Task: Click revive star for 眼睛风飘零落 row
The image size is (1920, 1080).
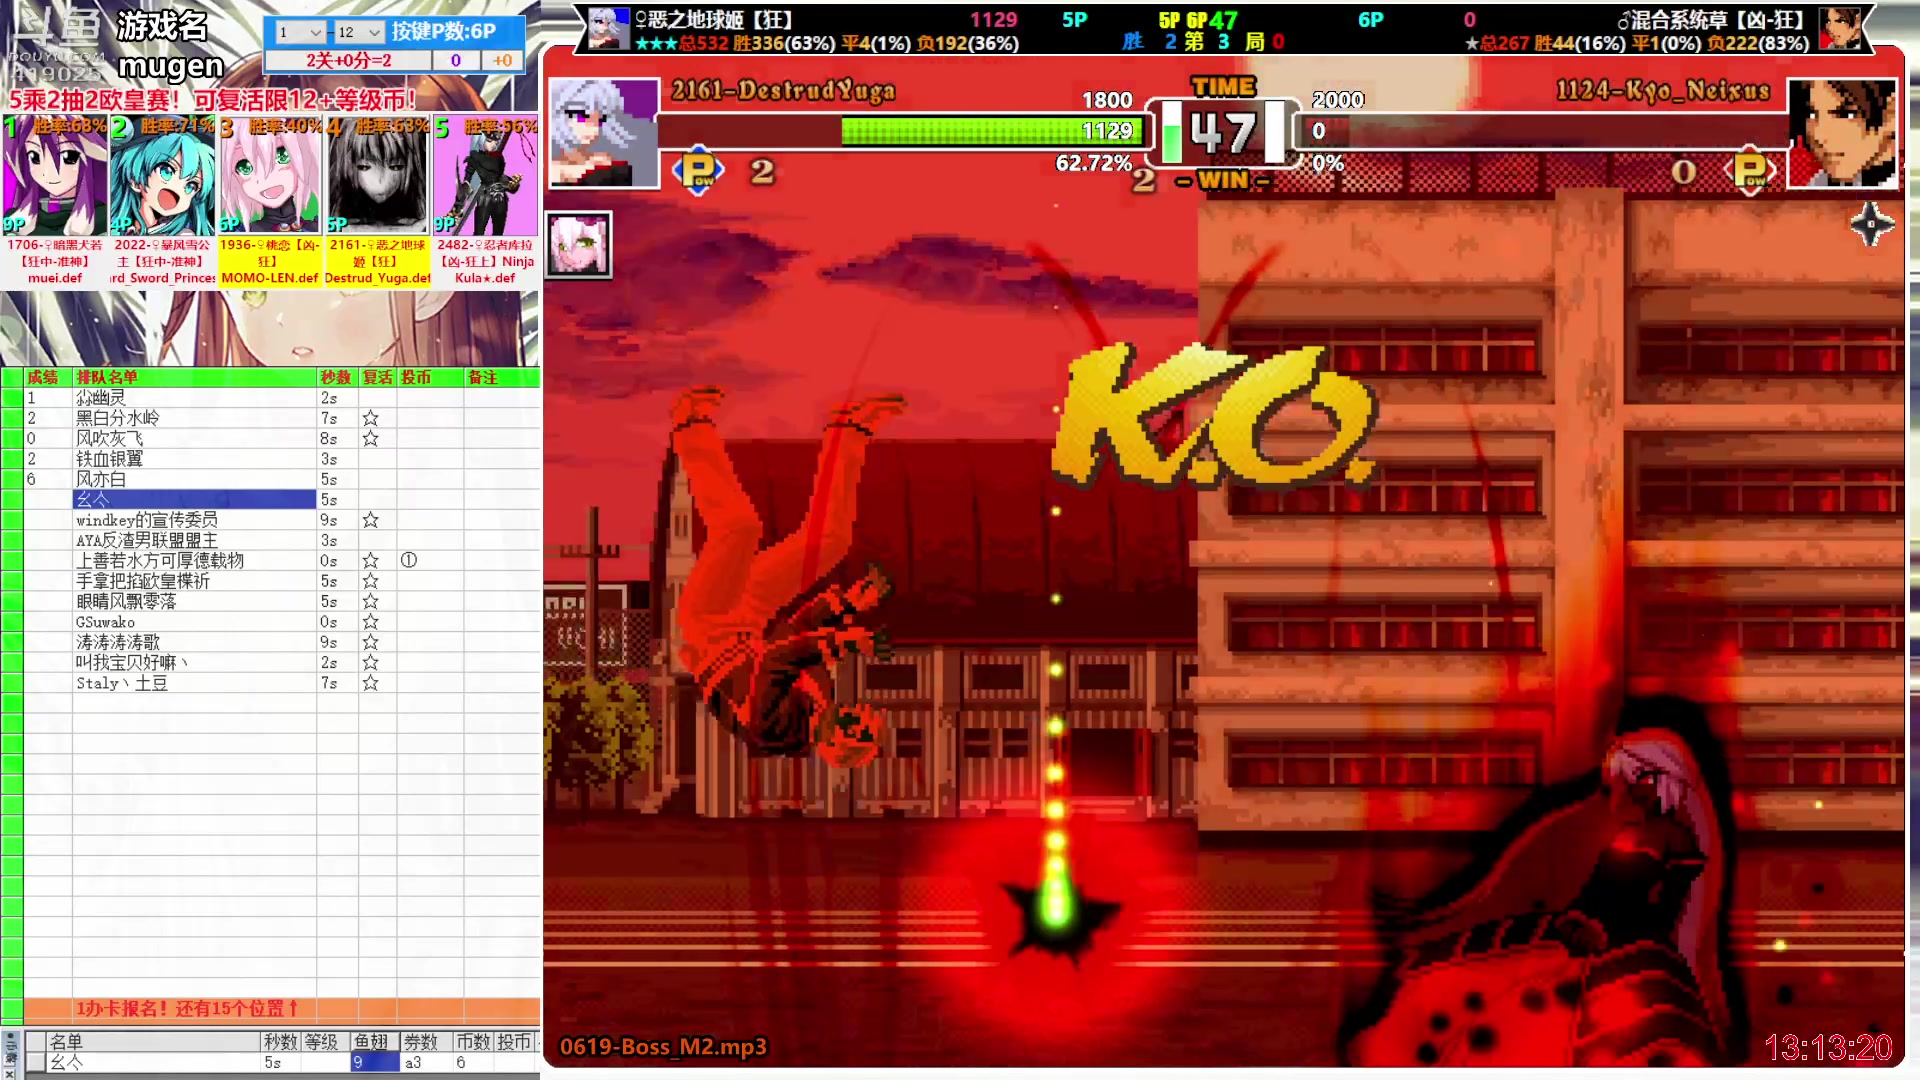Action: (x=370, y=601)
